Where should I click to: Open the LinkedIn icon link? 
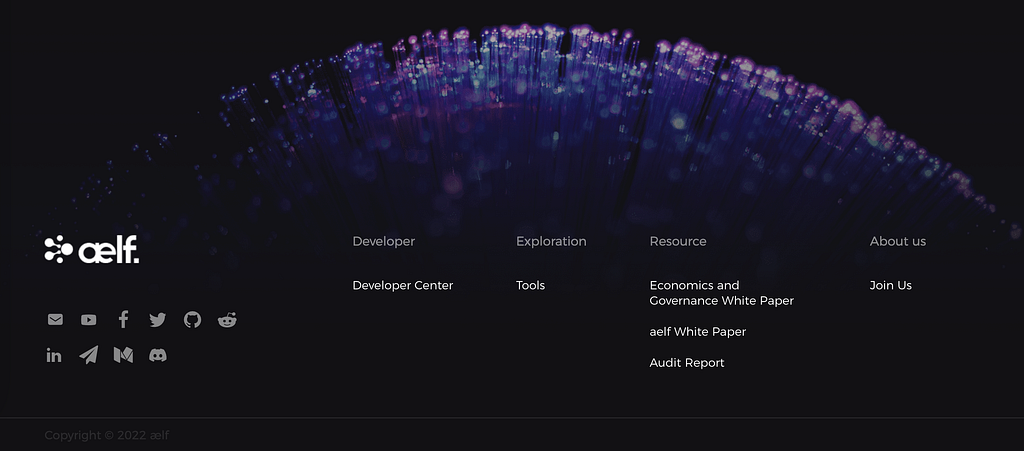point(54,355)
